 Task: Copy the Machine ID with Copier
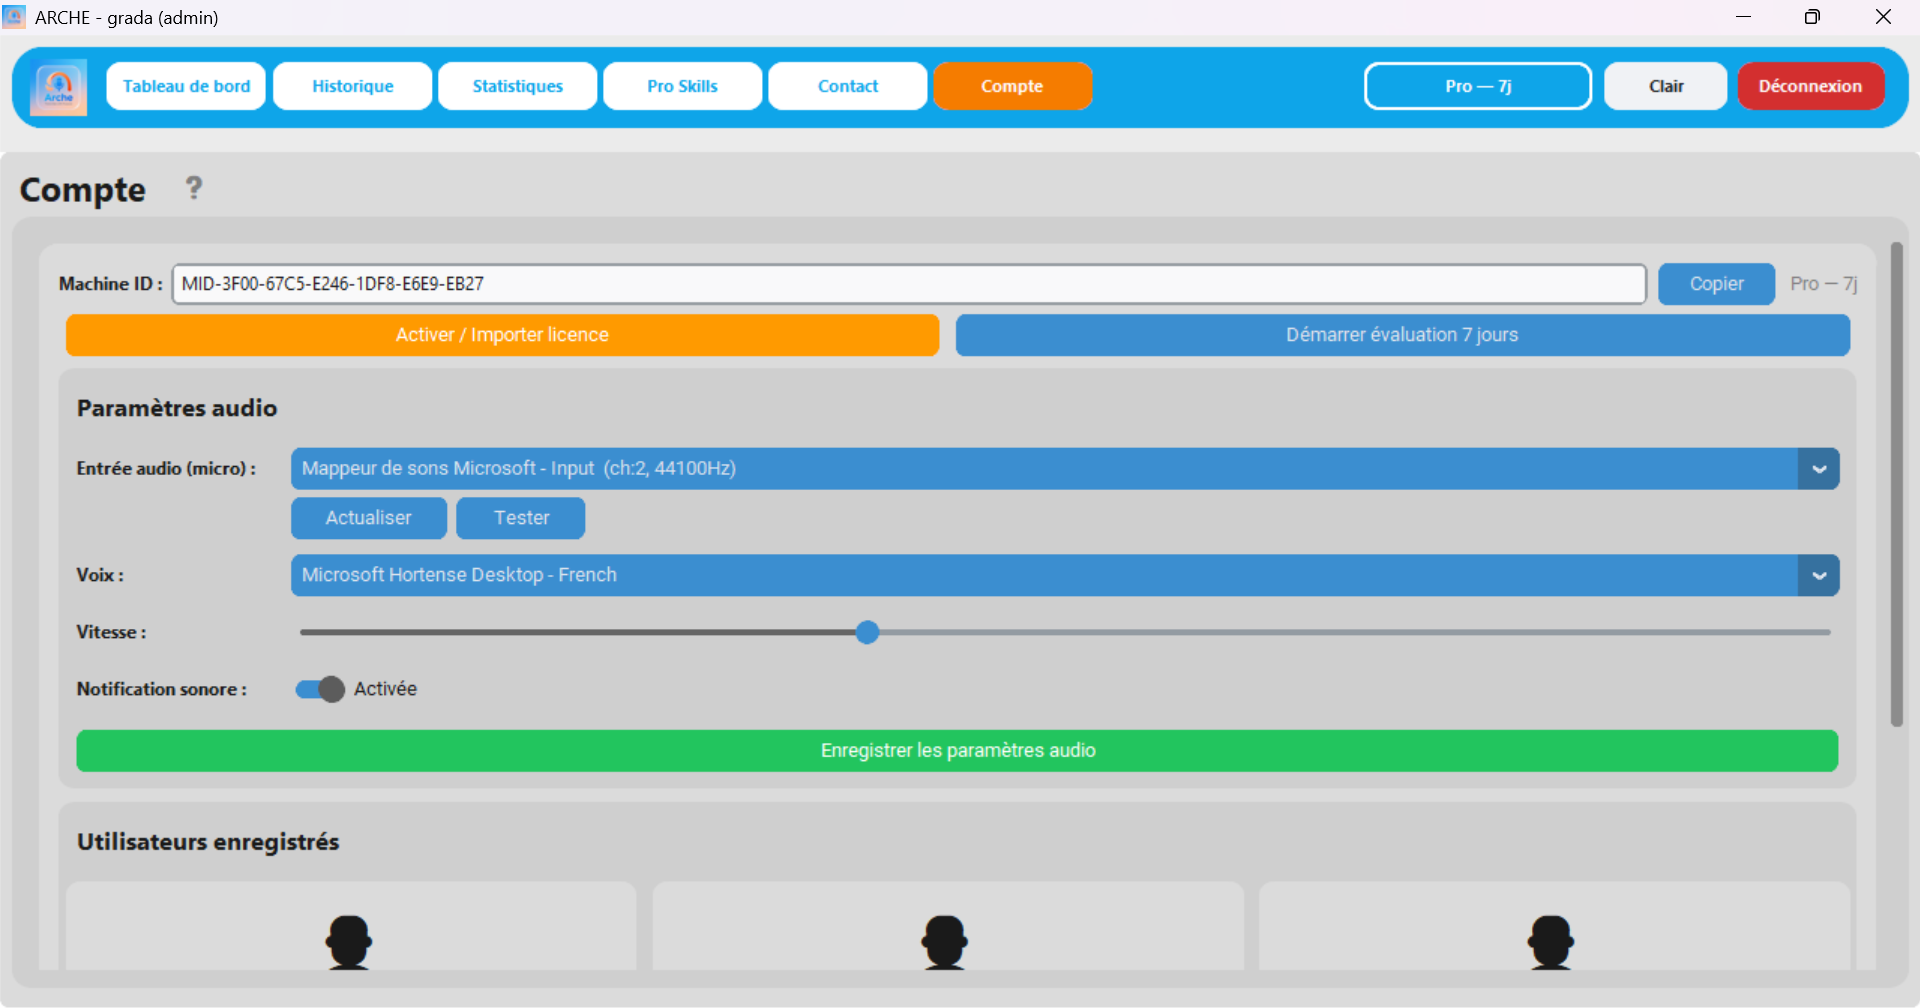click(1717, 284)
